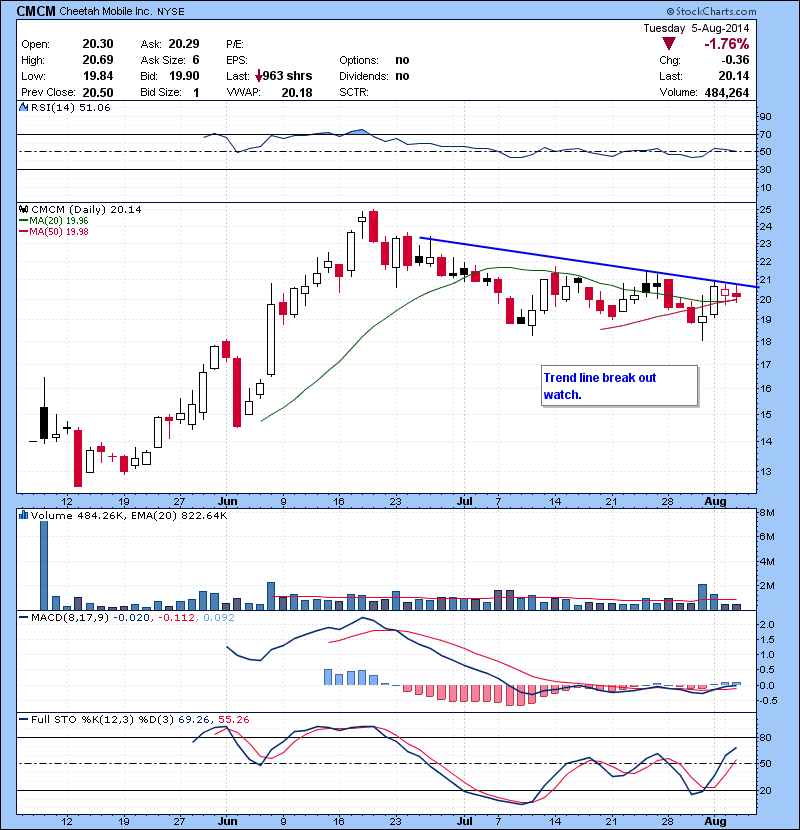This screenshot has width=800, height=830.
Task: Click the High value 20.69
Action: (98, 60)
